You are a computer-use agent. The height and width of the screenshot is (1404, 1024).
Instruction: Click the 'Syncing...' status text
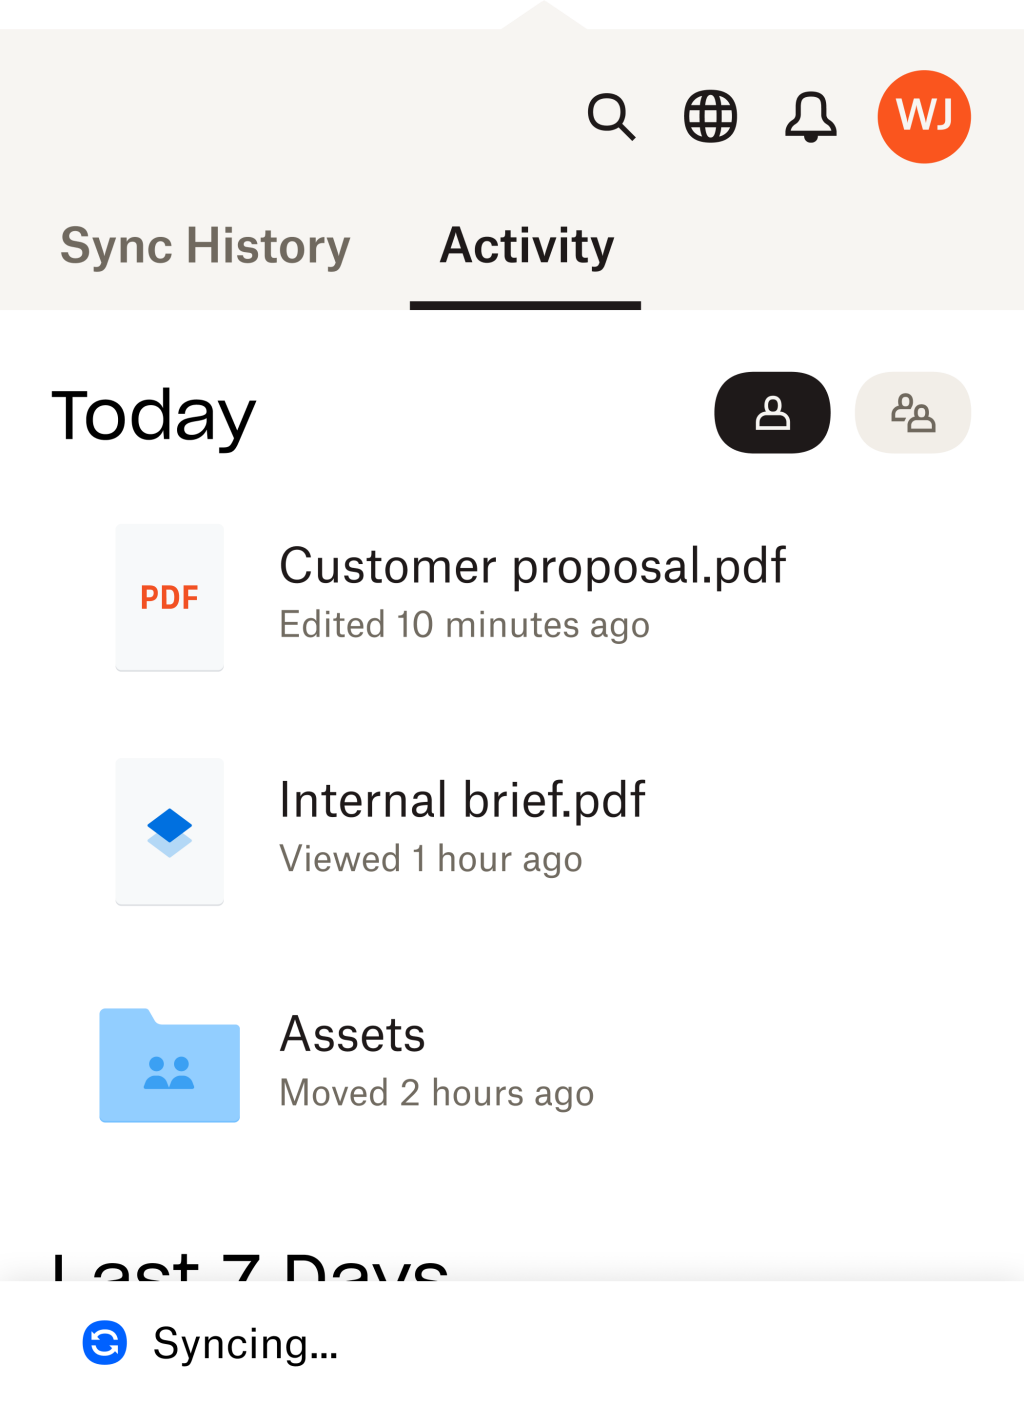245,1343
